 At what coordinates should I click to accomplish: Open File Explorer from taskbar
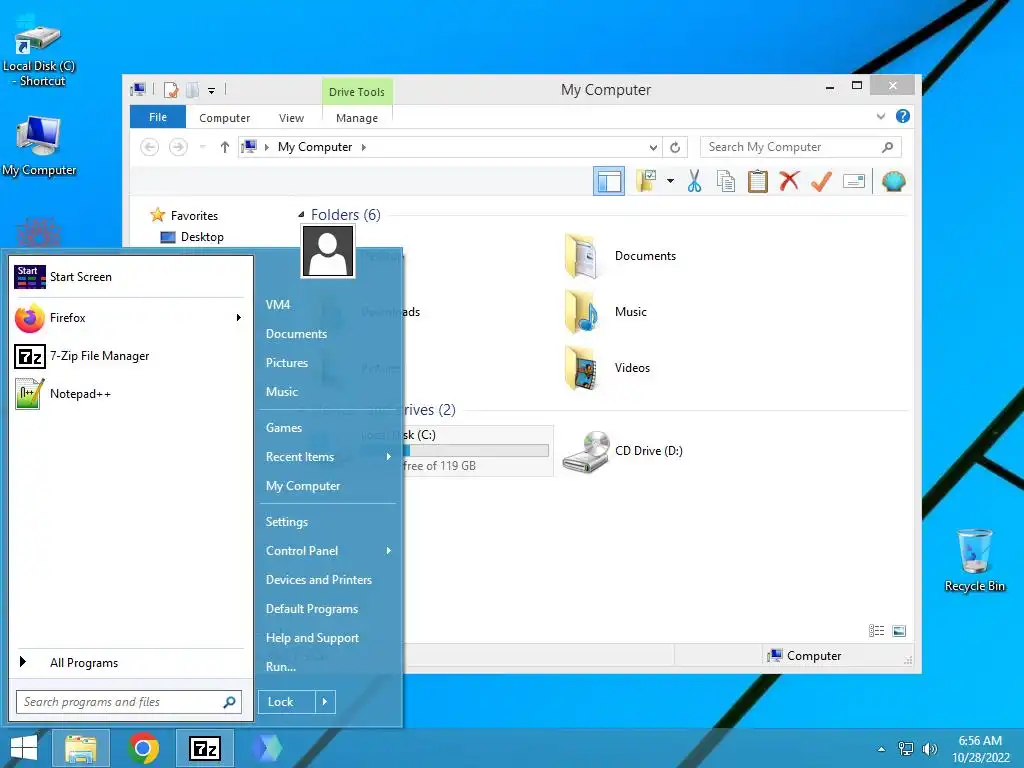80,748
